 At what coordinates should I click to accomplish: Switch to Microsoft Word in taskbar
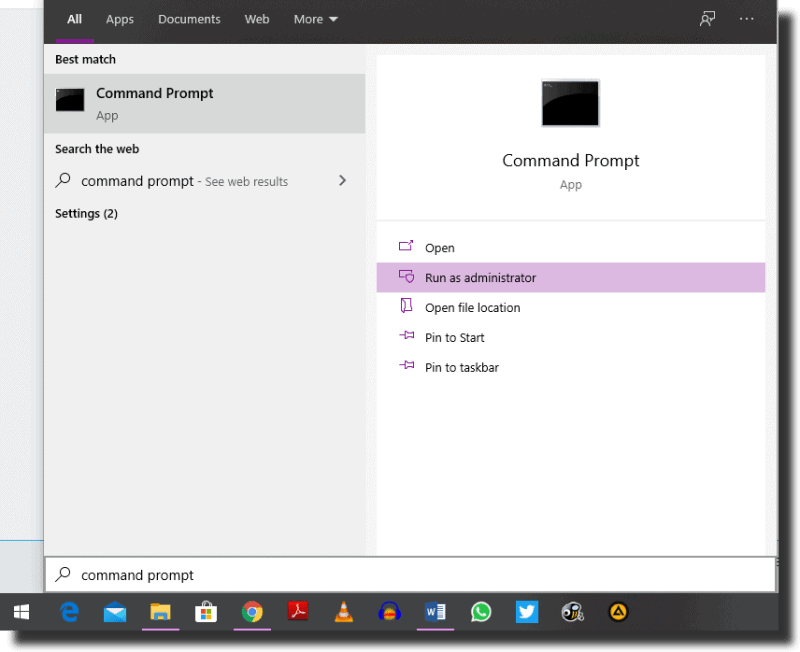[x=435, y=612]
